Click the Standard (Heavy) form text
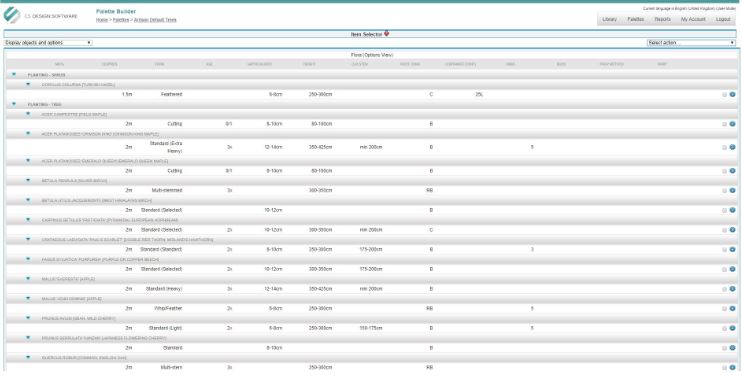Viewport: 742px width, 376px height. coord(164,289)
